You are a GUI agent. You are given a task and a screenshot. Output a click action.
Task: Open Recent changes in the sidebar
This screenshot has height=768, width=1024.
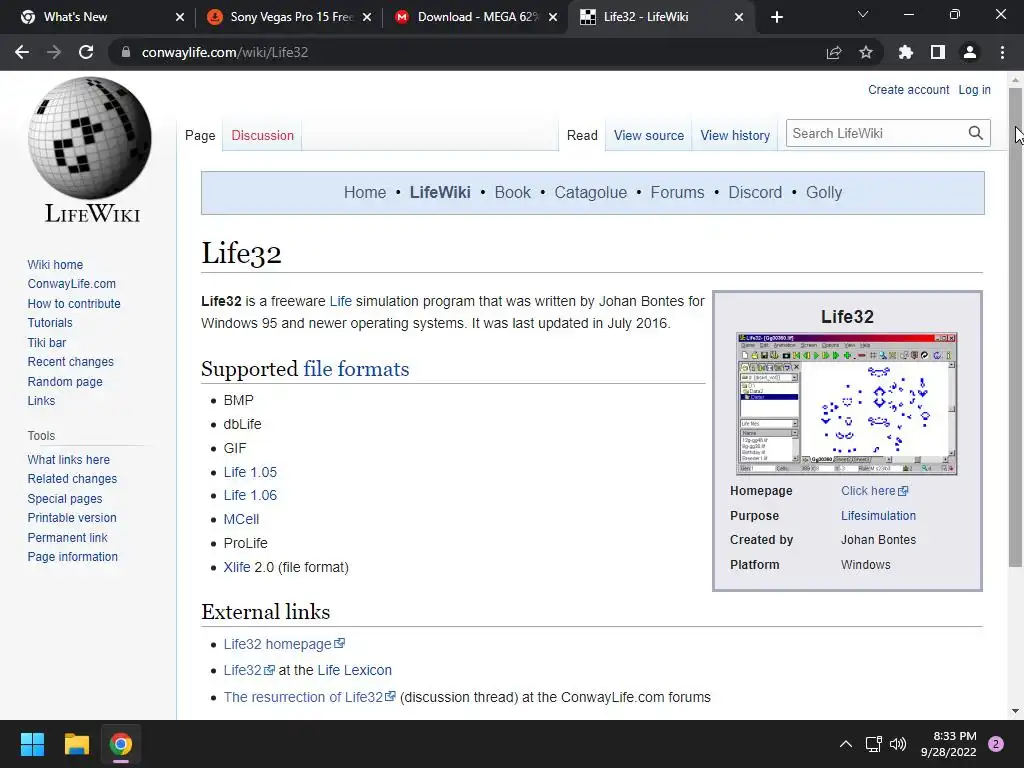point(71,362)
